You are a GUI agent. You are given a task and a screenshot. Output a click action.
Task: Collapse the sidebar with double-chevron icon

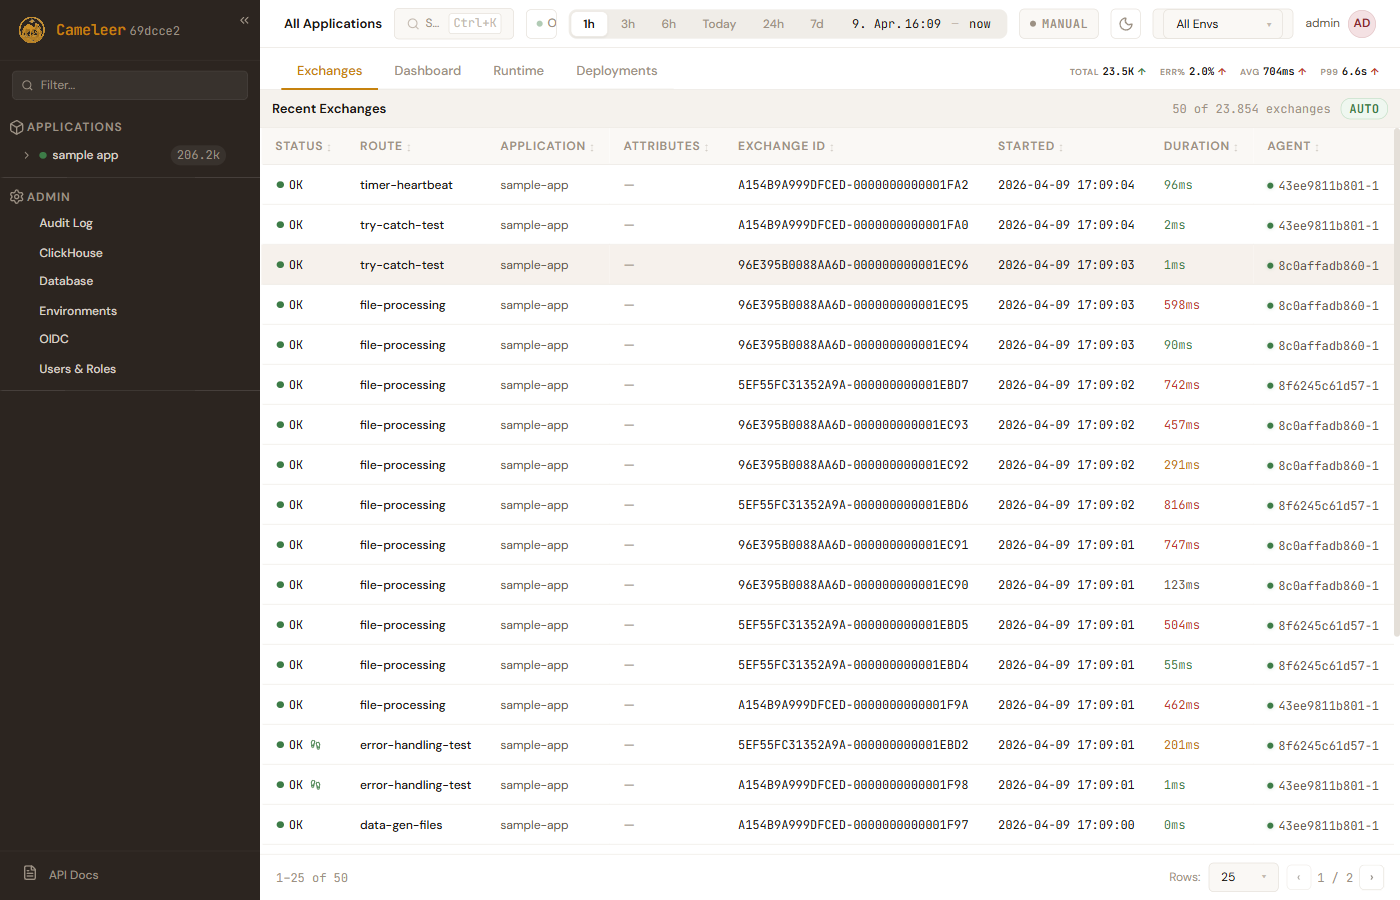[x=244, y=20]
